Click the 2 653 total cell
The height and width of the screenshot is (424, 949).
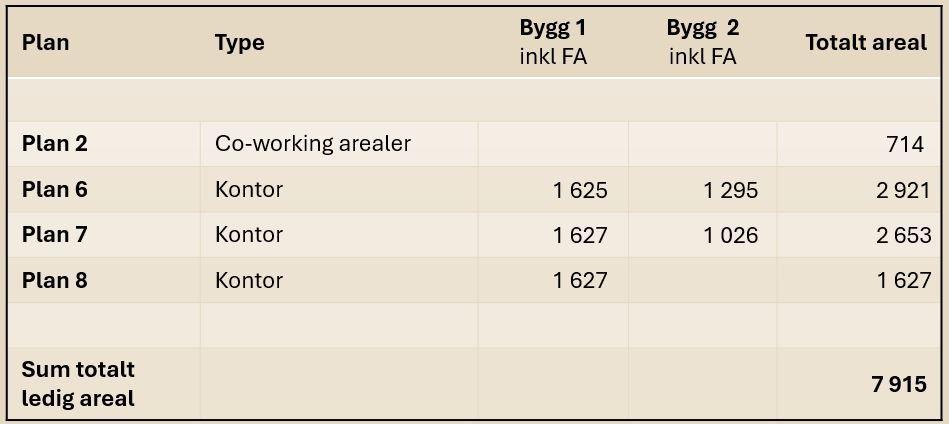coord(904,235)
